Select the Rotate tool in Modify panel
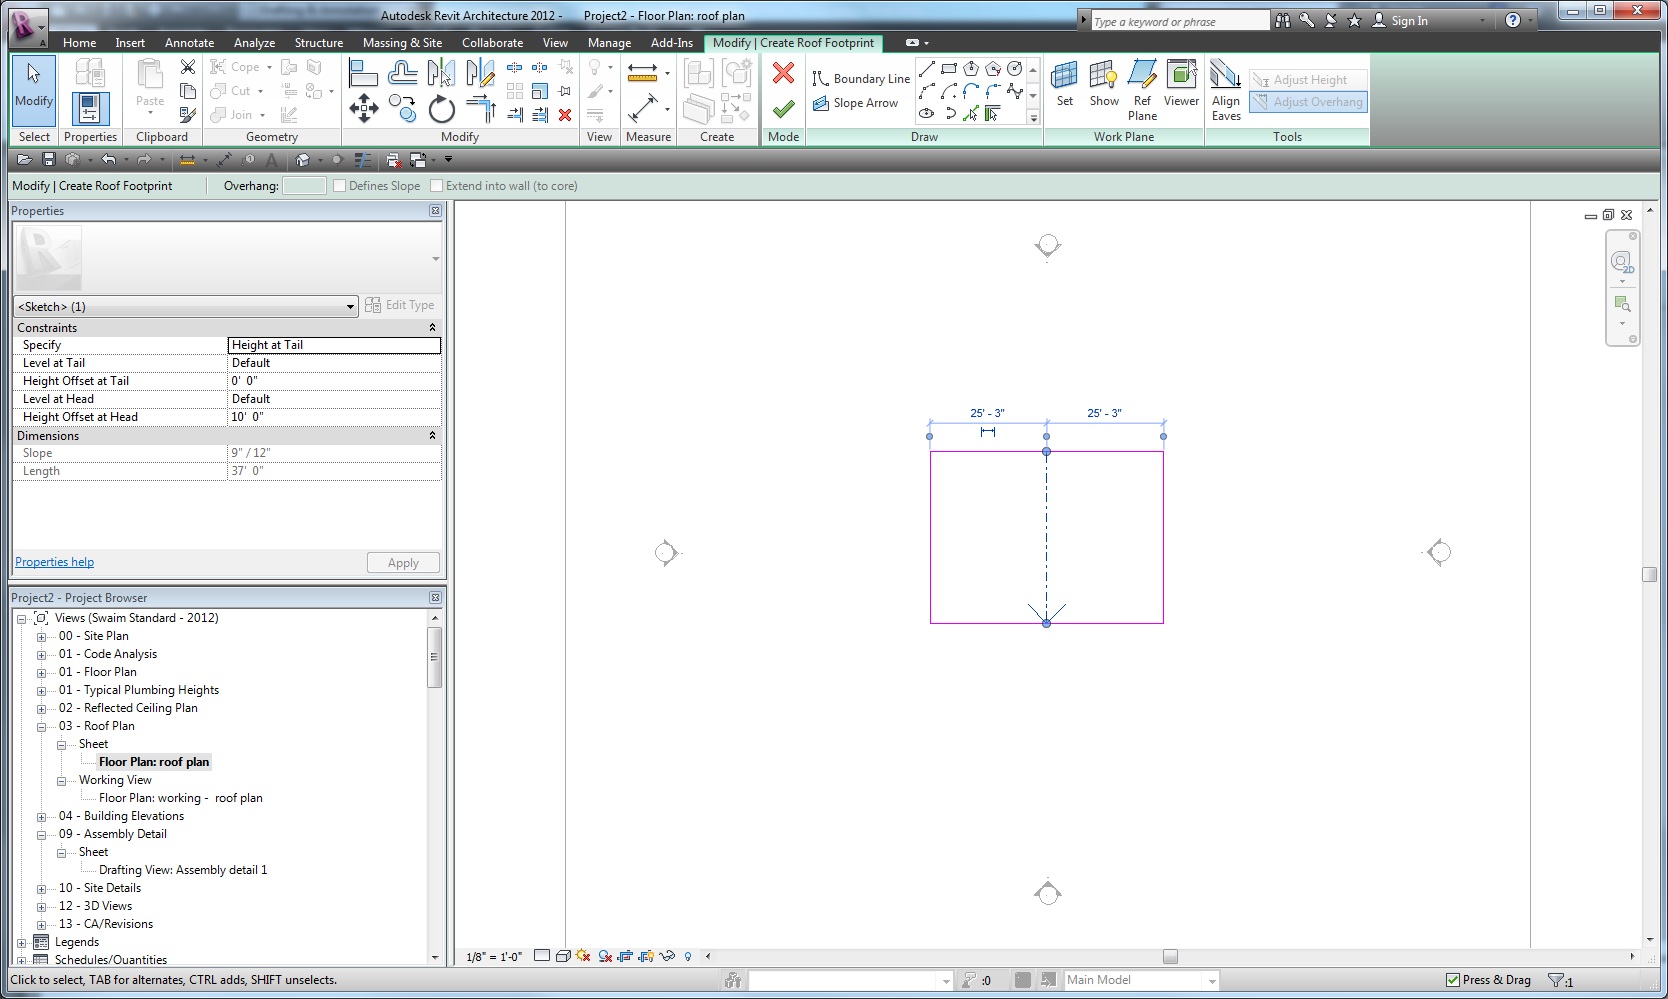 [x=441, y=108]
